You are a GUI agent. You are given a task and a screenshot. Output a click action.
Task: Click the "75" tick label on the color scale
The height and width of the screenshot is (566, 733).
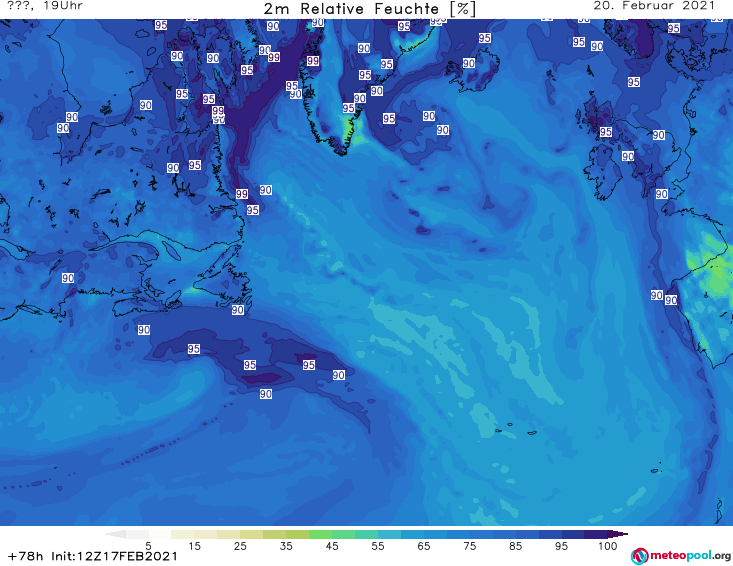pyautogui.click(x=469, y=546)
